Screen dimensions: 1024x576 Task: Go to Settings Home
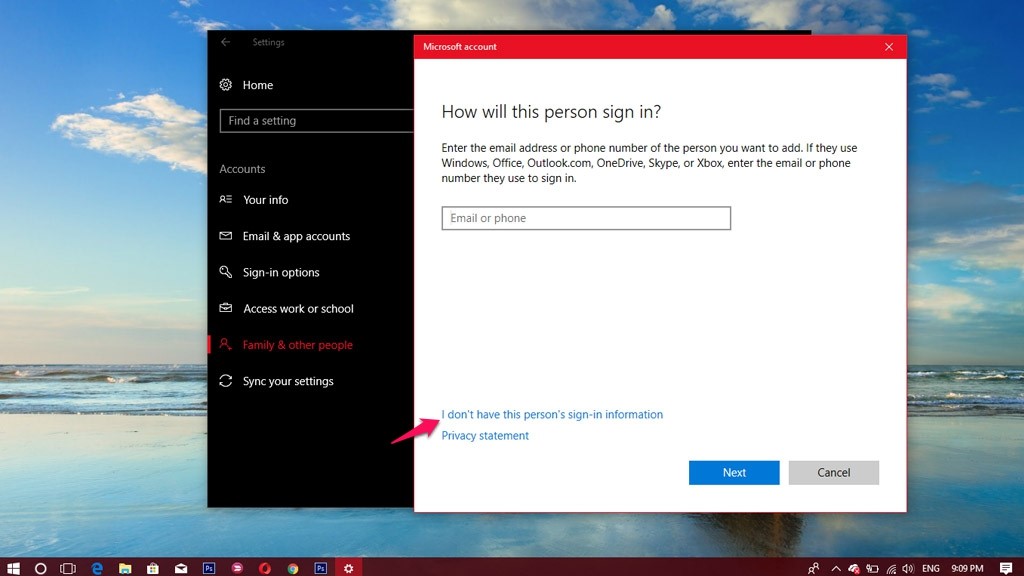tap(257, 85)
